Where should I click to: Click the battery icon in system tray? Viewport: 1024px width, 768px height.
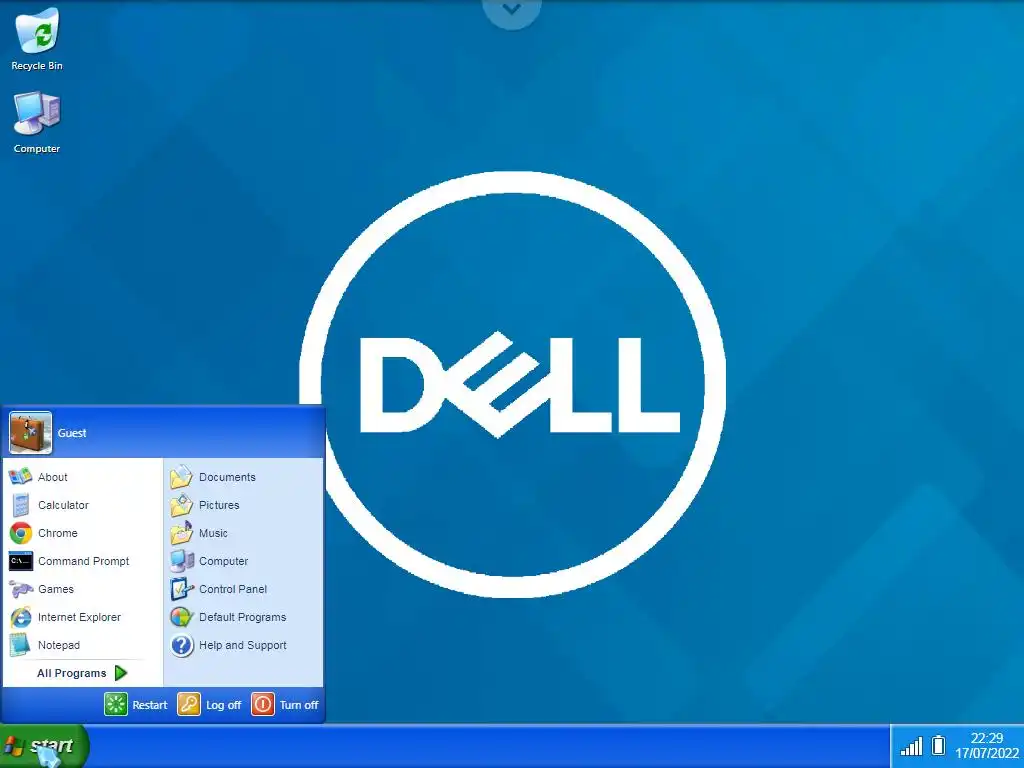(x=938, y=745)
